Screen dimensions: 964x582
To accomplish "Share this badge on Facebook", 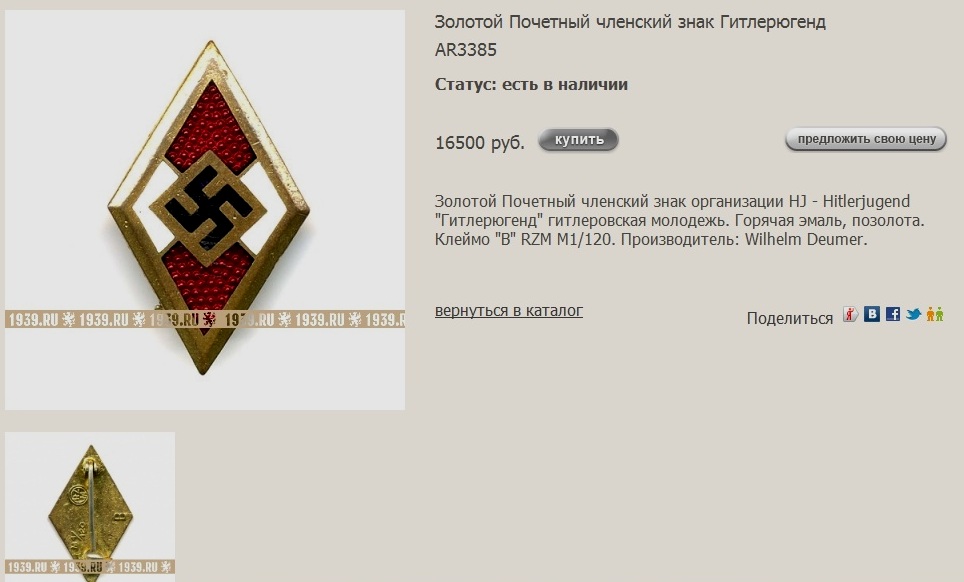I will [x=893, y=314].
